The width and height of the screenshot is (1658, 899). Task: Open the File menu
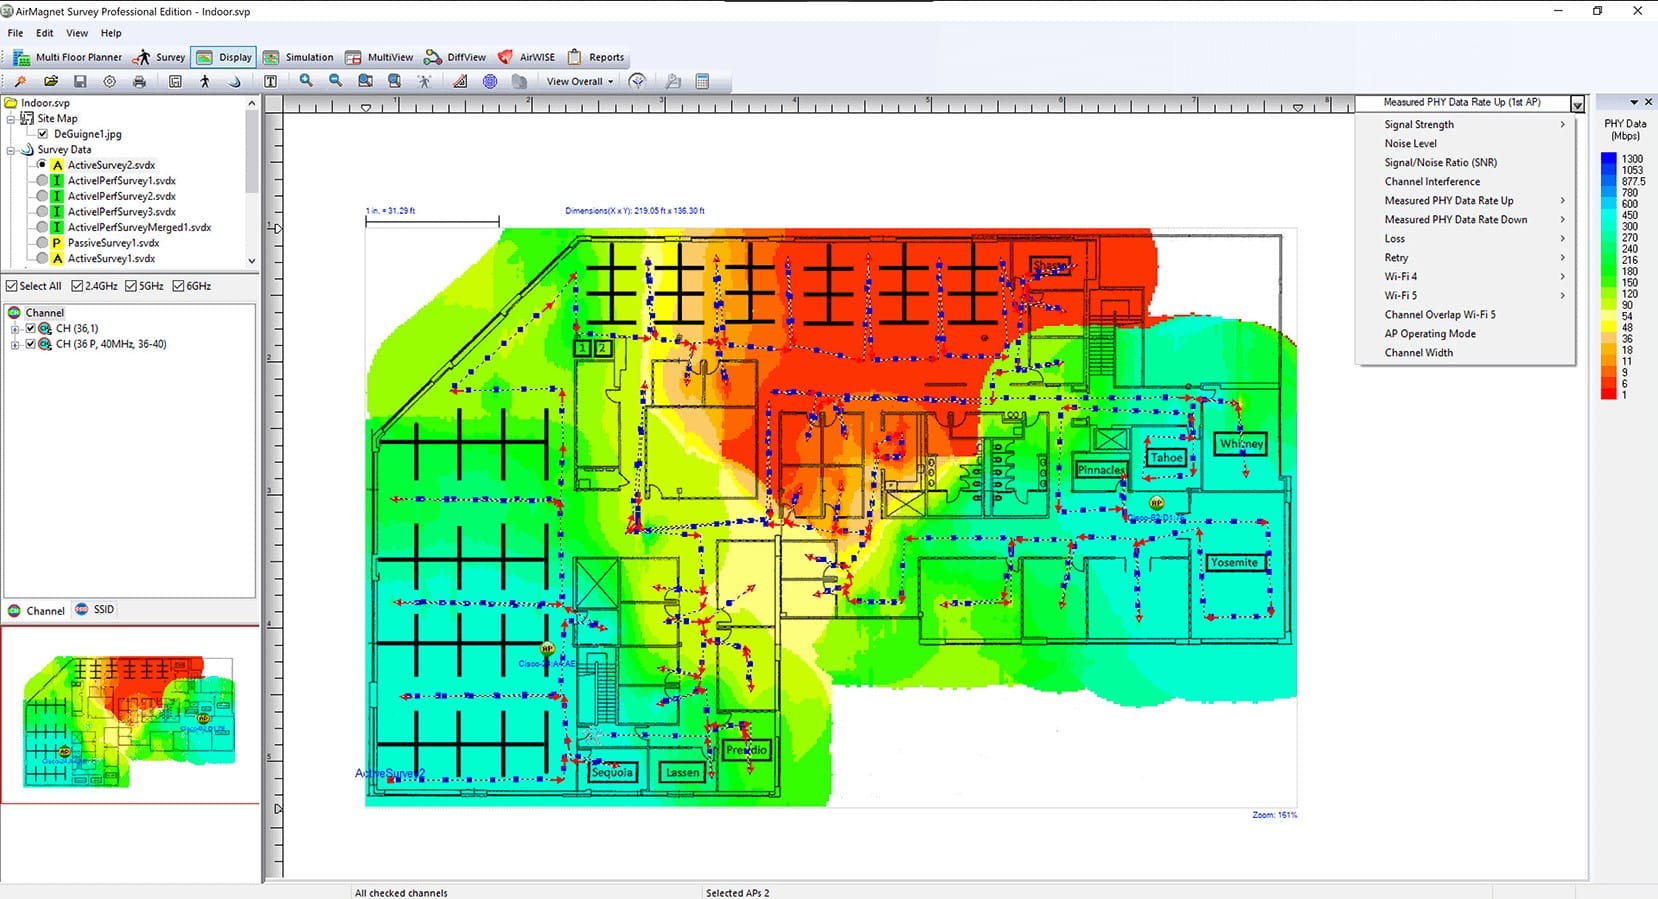pos(15,33)
